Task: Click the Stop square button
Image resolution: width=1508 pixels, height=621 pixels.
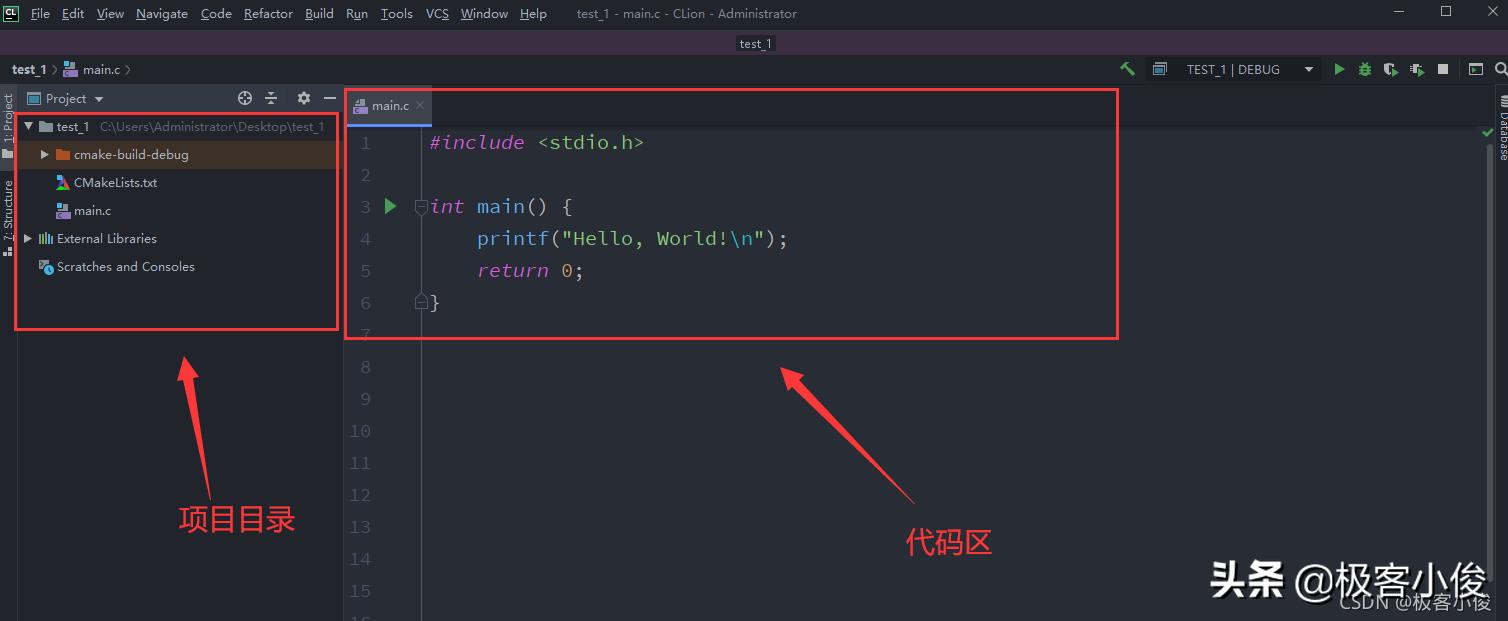Action: click(x=1443, y=69)
